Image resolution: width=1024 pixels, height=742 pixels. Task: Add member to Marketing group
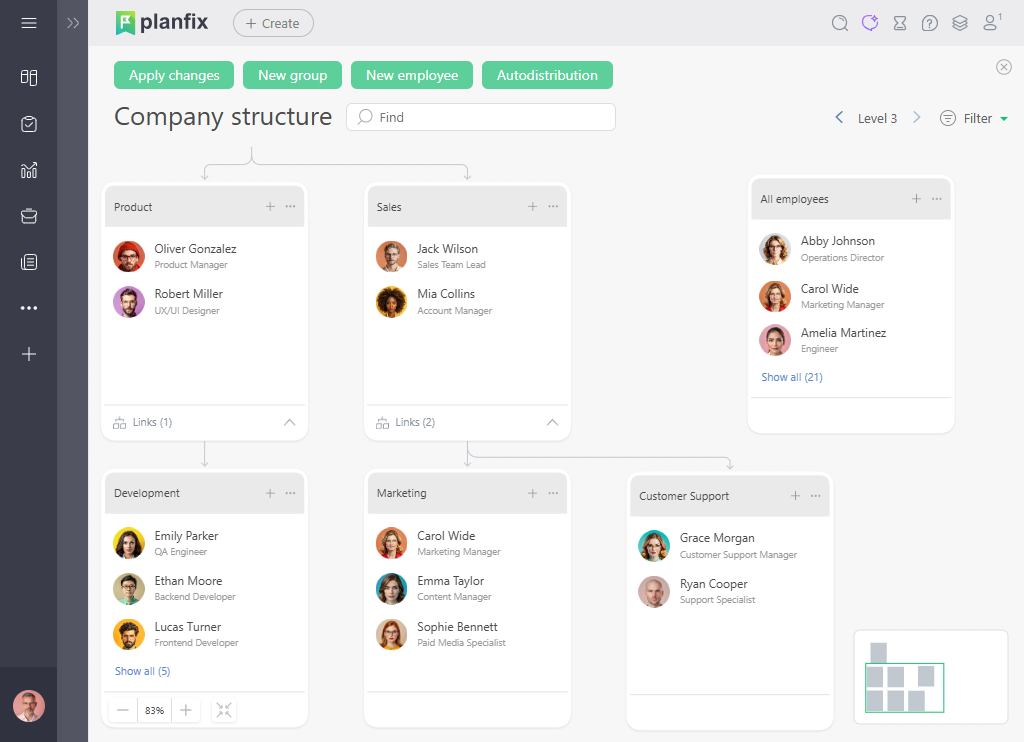click(x=533, y=493)
